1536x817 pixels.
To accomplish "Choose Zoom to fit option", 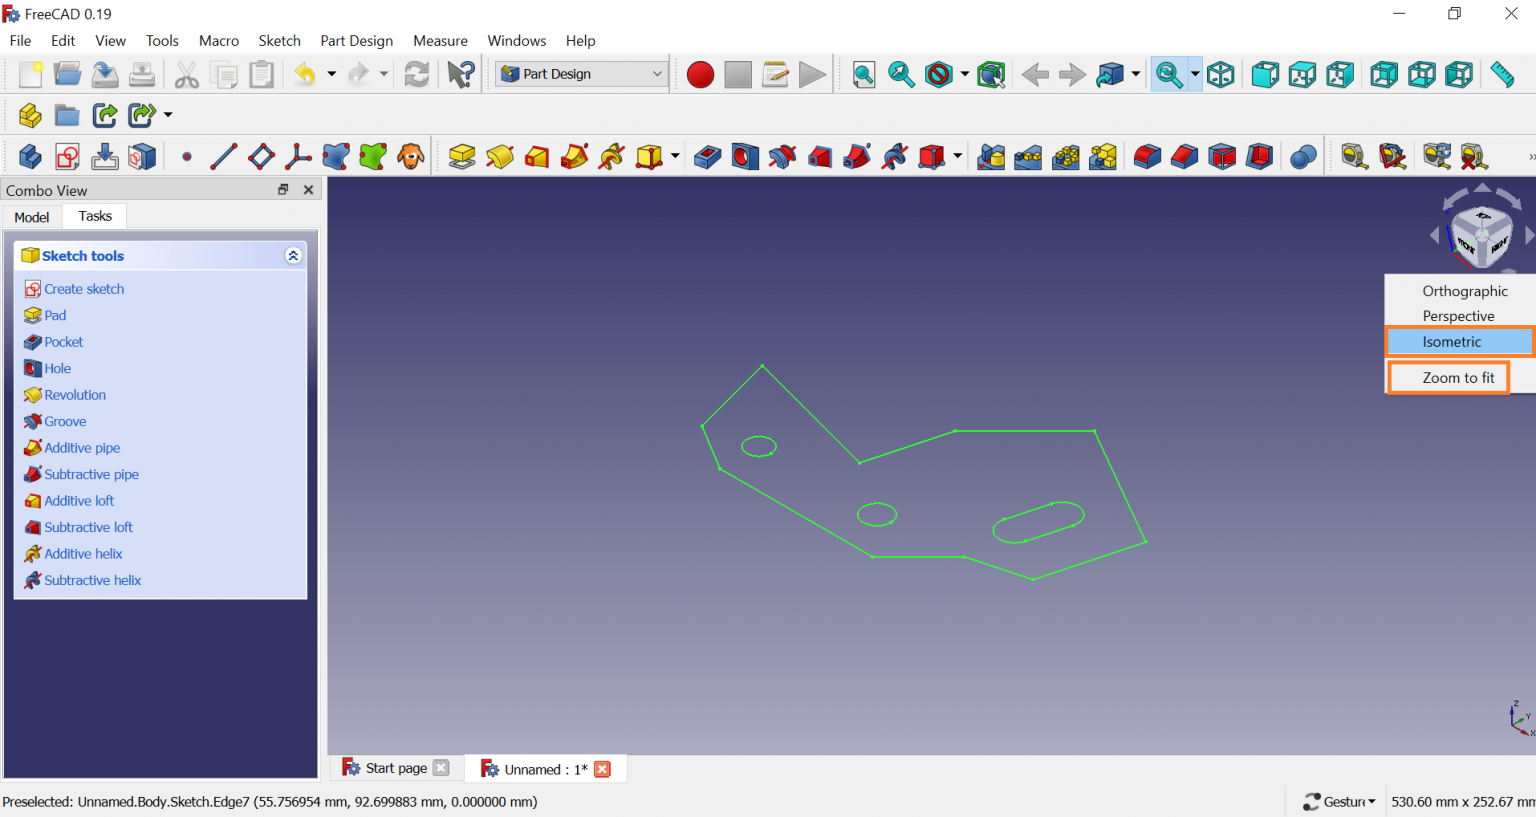I will (1457, 378).
